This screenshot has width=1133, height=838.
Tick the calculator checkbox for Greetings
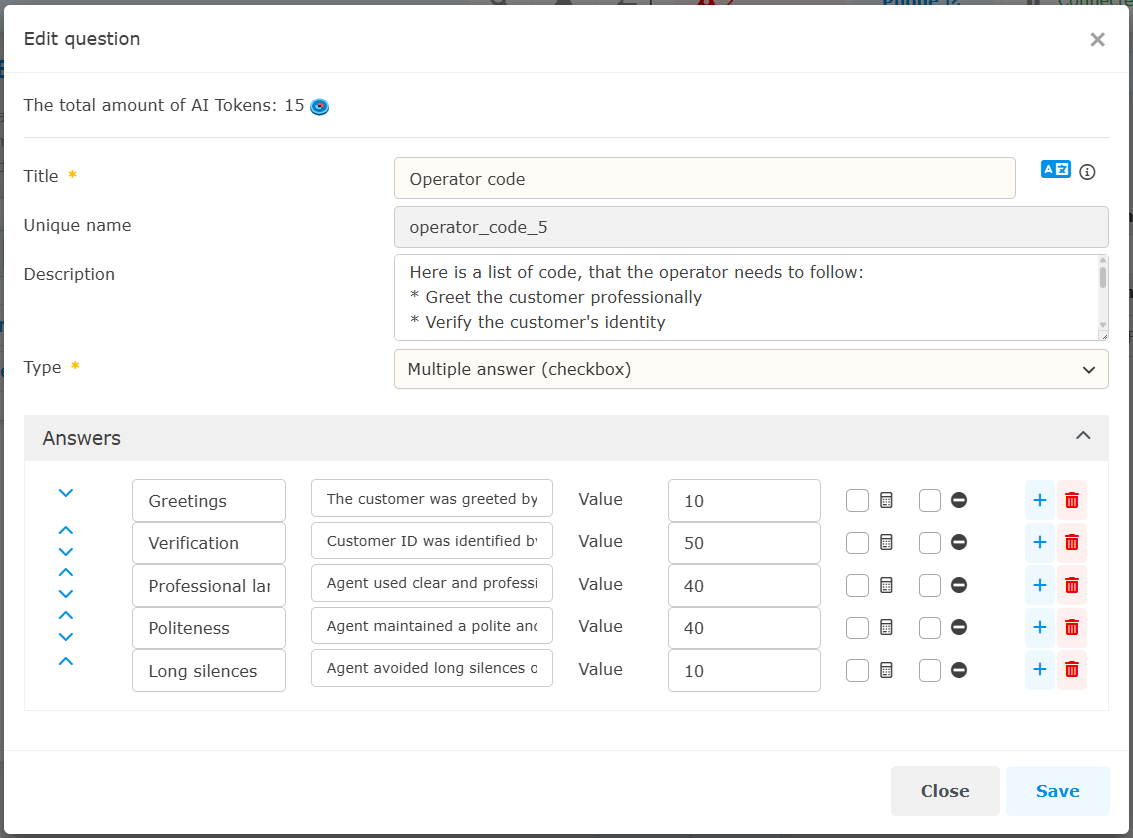(857, 500)
